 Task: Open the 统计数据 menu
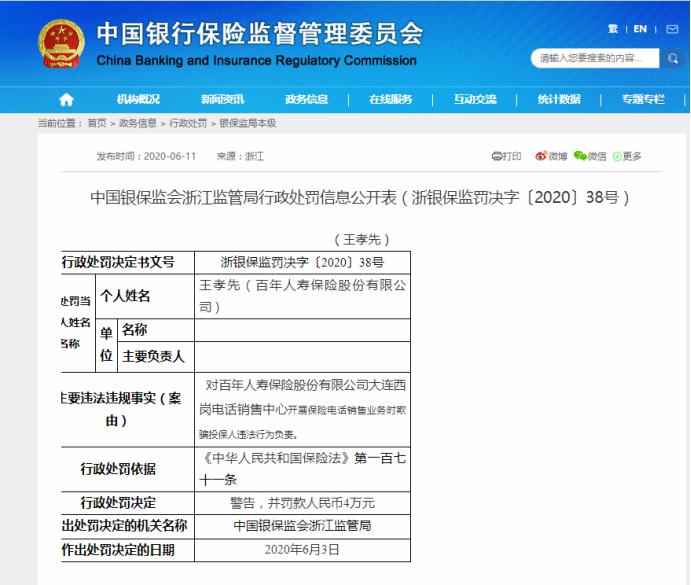click(559, 100)
